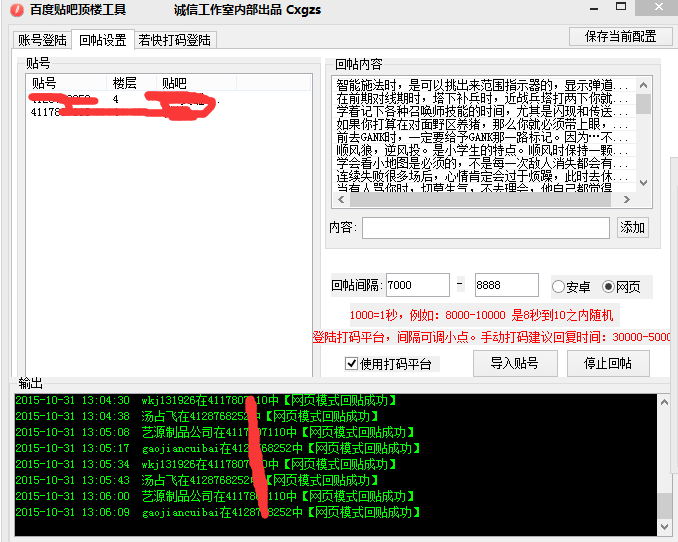This screenshot has width=678, height=542.
Task: Click the left arrow of reply content horizontal scrollbar
Action: (341, 199)
